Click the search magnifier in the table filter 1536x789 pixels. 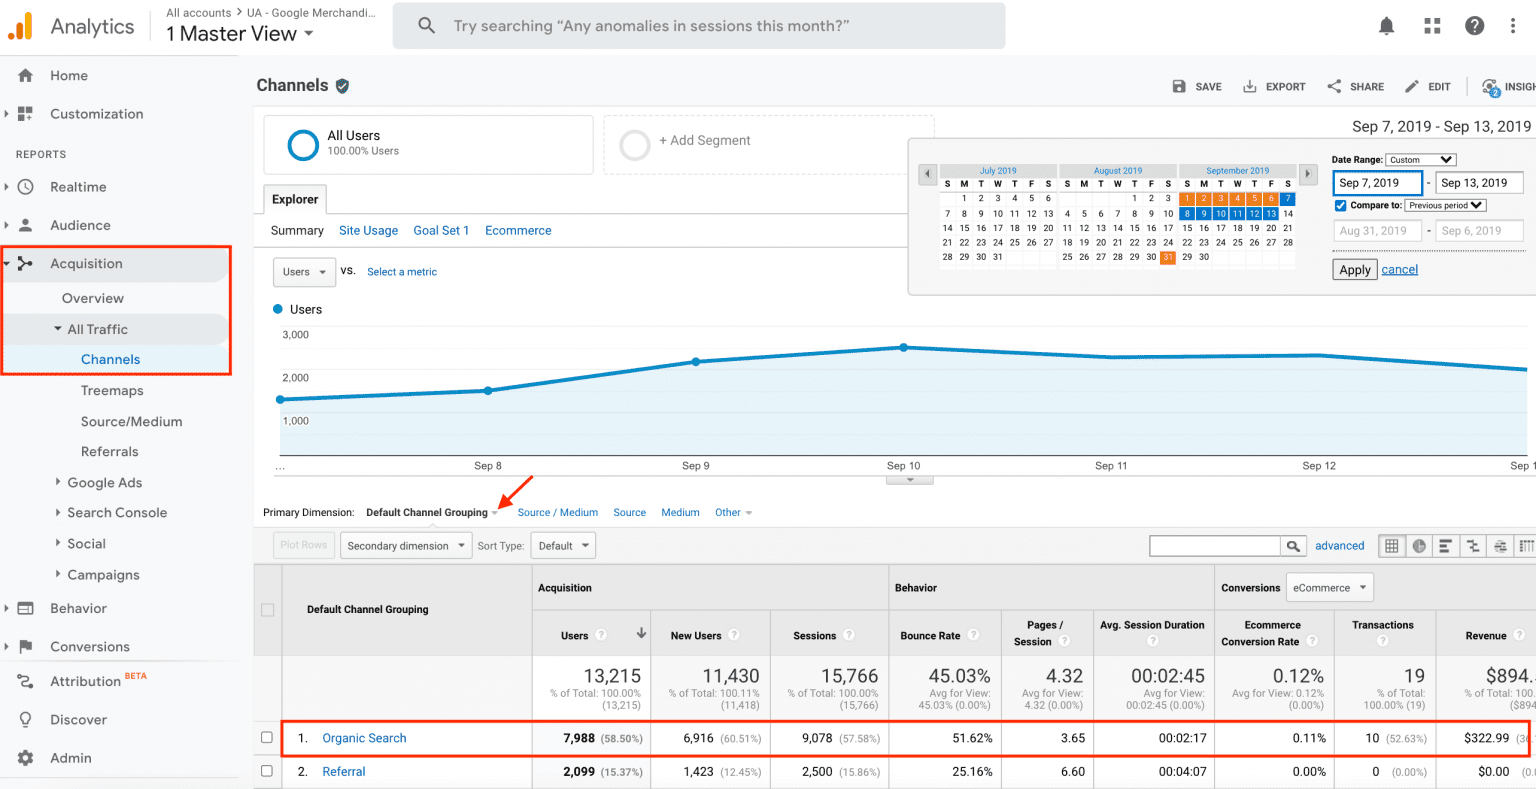click(1293, 546)
